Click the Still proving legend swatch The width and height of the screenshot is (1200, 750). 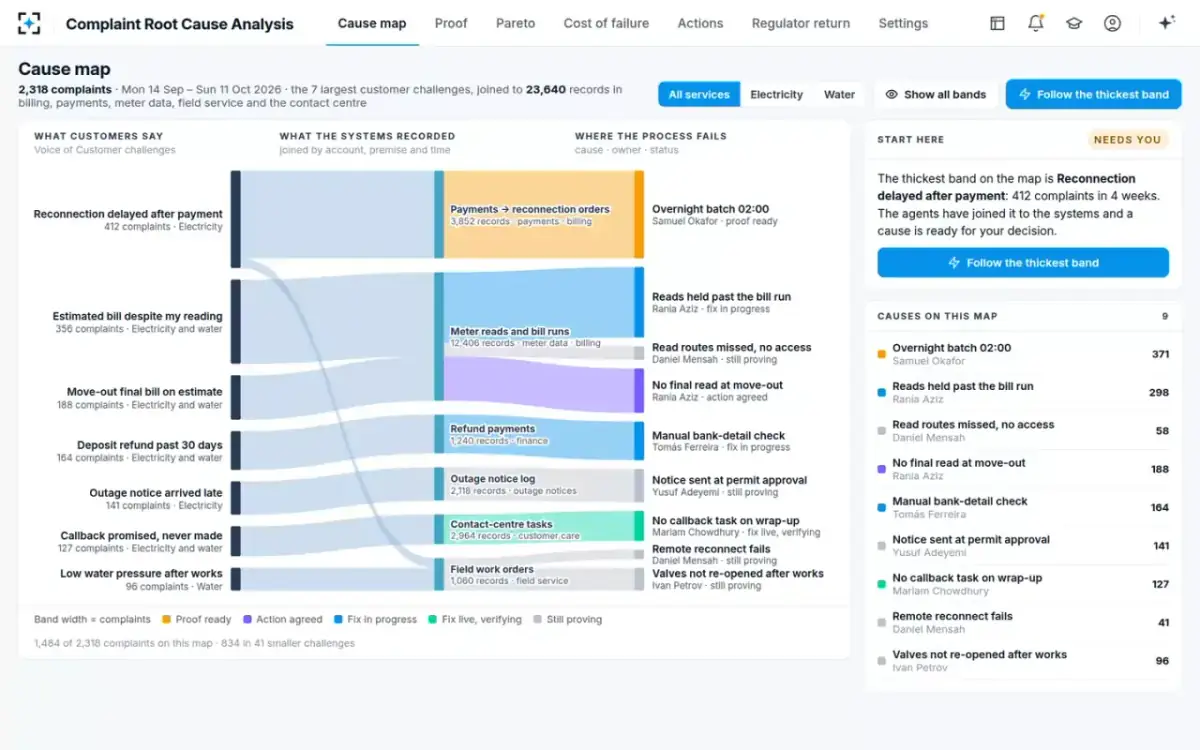tap(539, 620)
